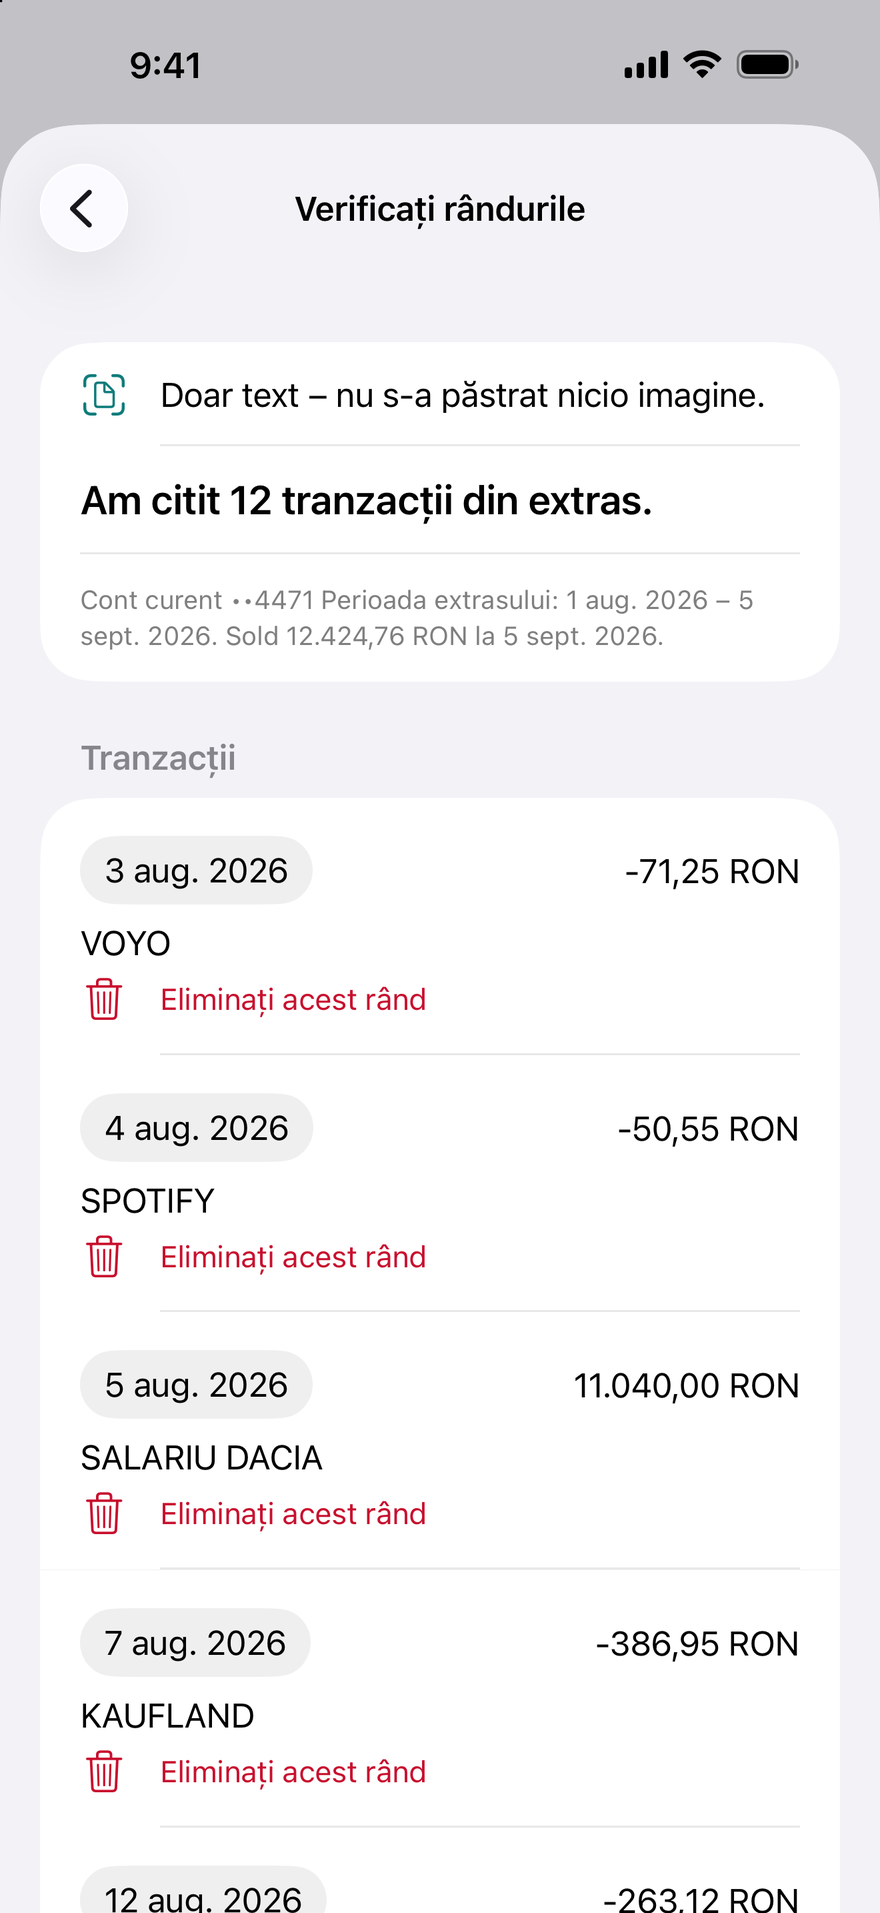Click the trash icon under SPOTIFY
The width and height of the screenshot is (880, 1913).
(x=104, y=1256)
